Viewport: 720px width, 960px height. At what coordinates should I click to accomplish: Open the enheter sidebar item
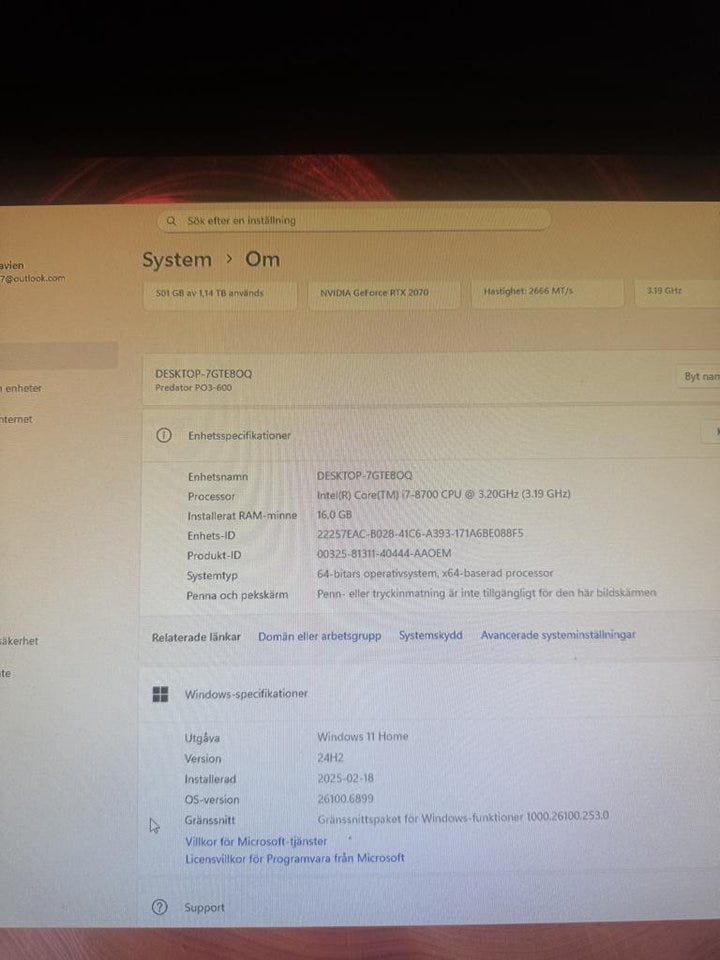(x=22, y=388)
